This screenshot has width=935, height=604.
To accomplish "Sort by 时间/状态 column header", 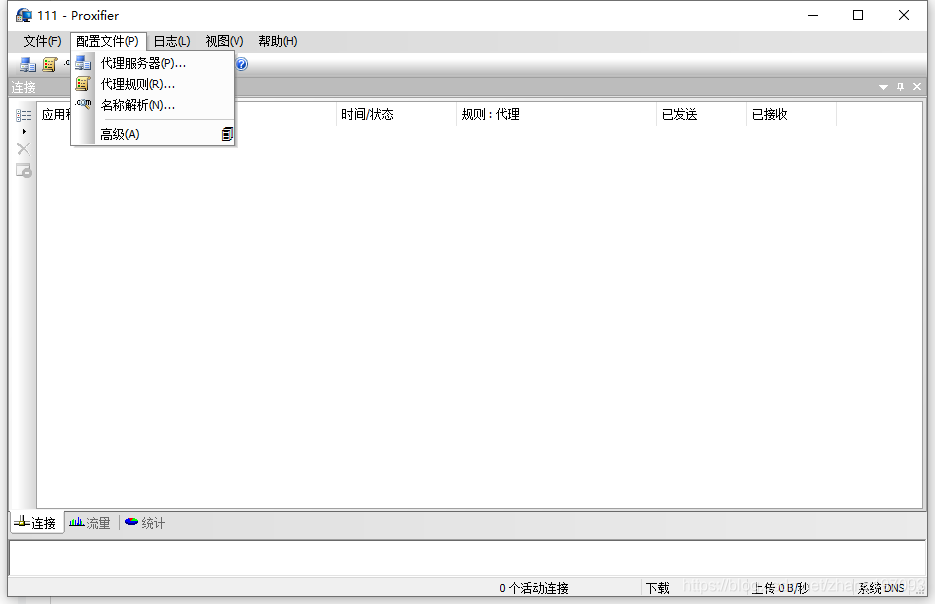I will pyautogui.click(x=396, y=114).
